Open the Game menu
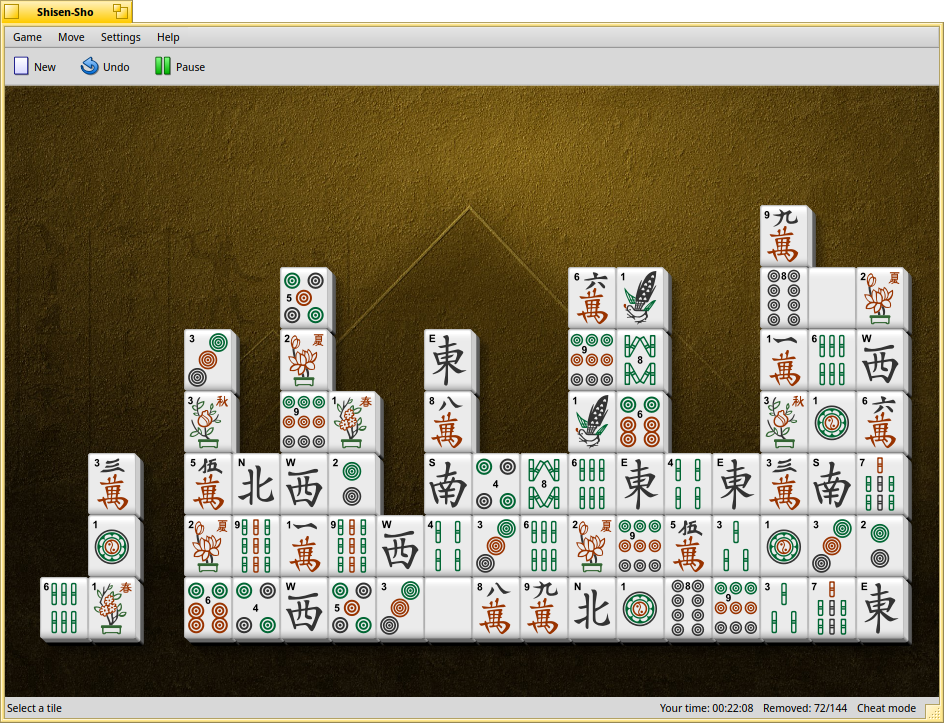This screenshot has width=944, height=723. tap(27, 37)
